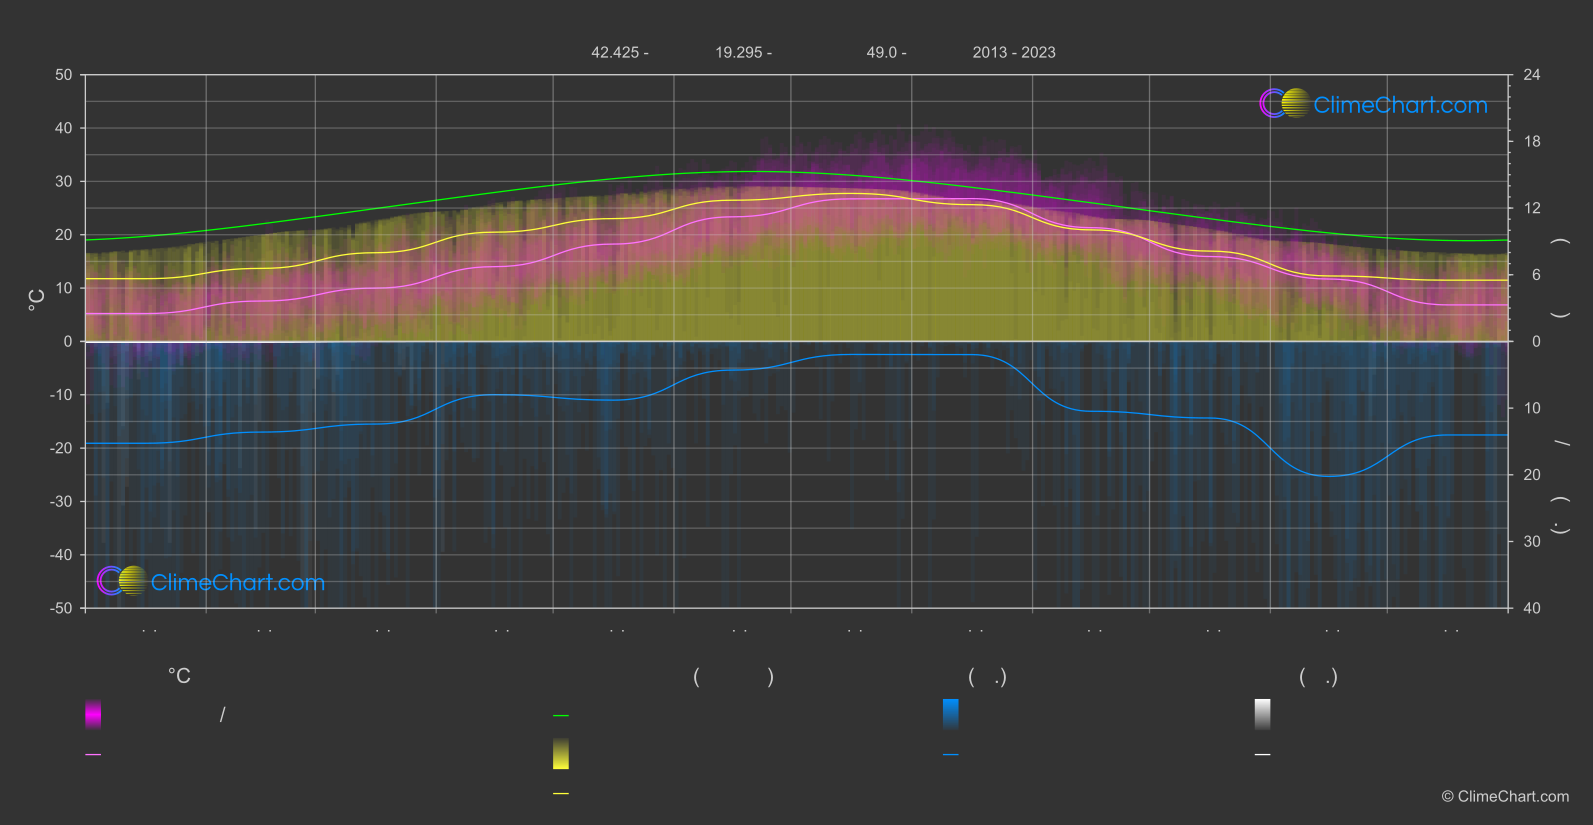
Task: Click the blue gradient legend swatch
Action: (950, 714)
